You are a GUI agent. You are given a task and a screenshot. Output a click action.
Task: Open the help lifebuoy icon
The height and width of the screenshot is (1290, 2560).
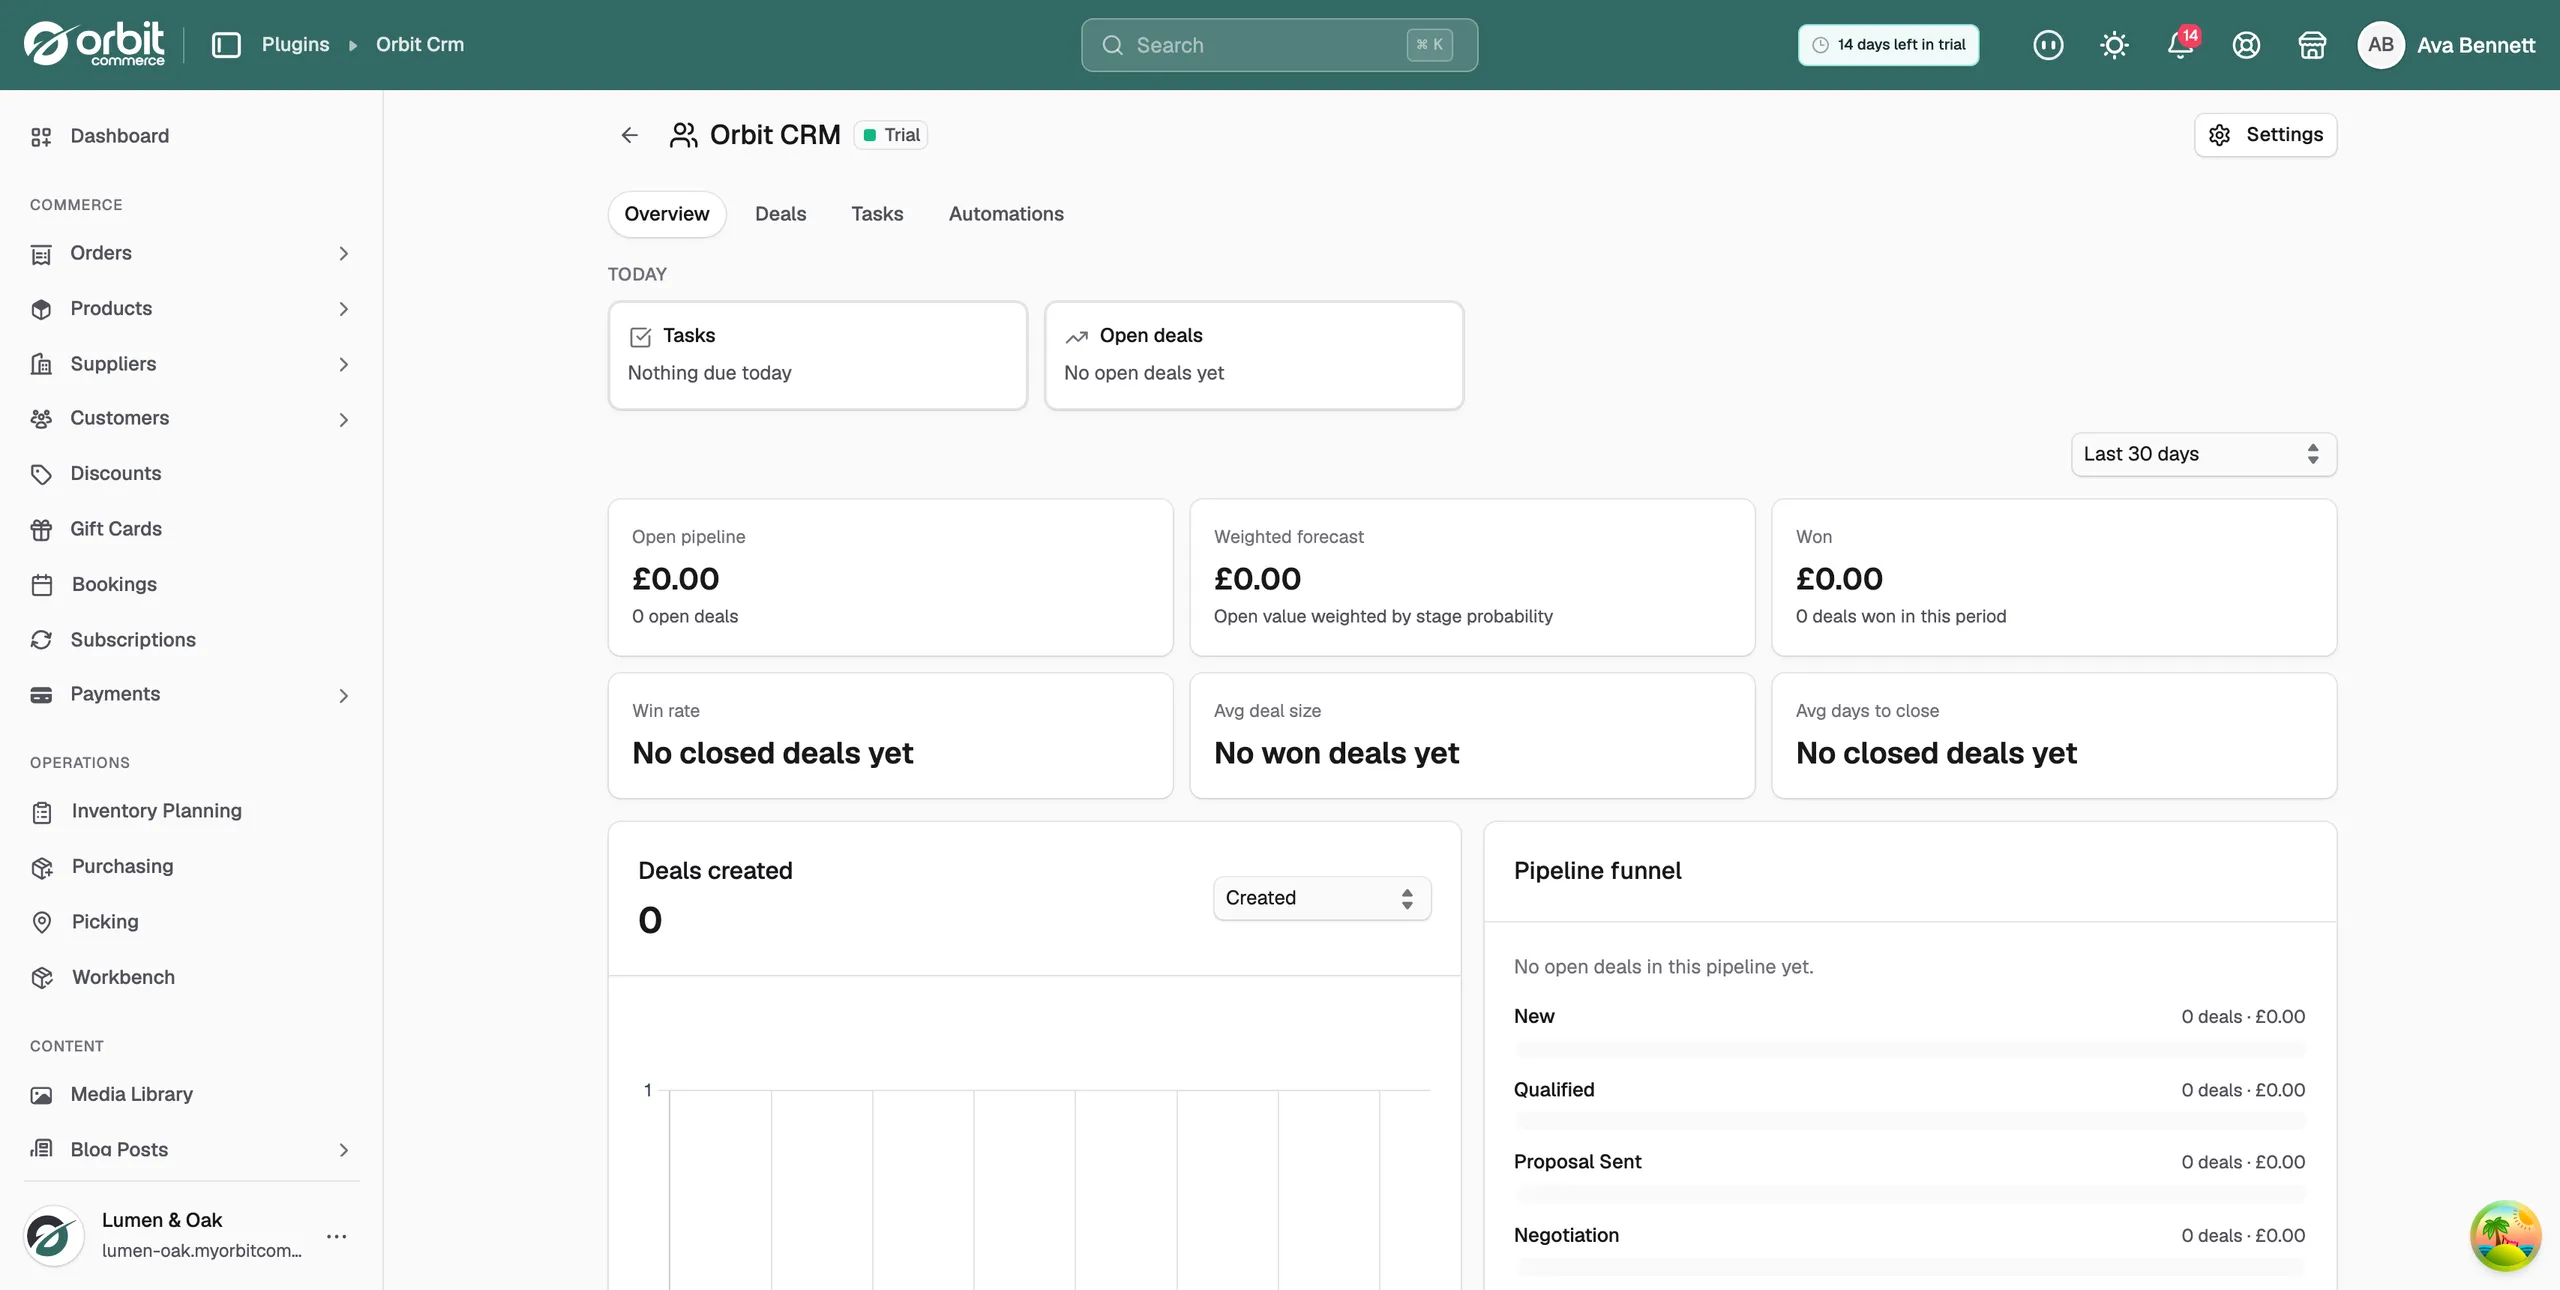click(x=2246, y=45)
